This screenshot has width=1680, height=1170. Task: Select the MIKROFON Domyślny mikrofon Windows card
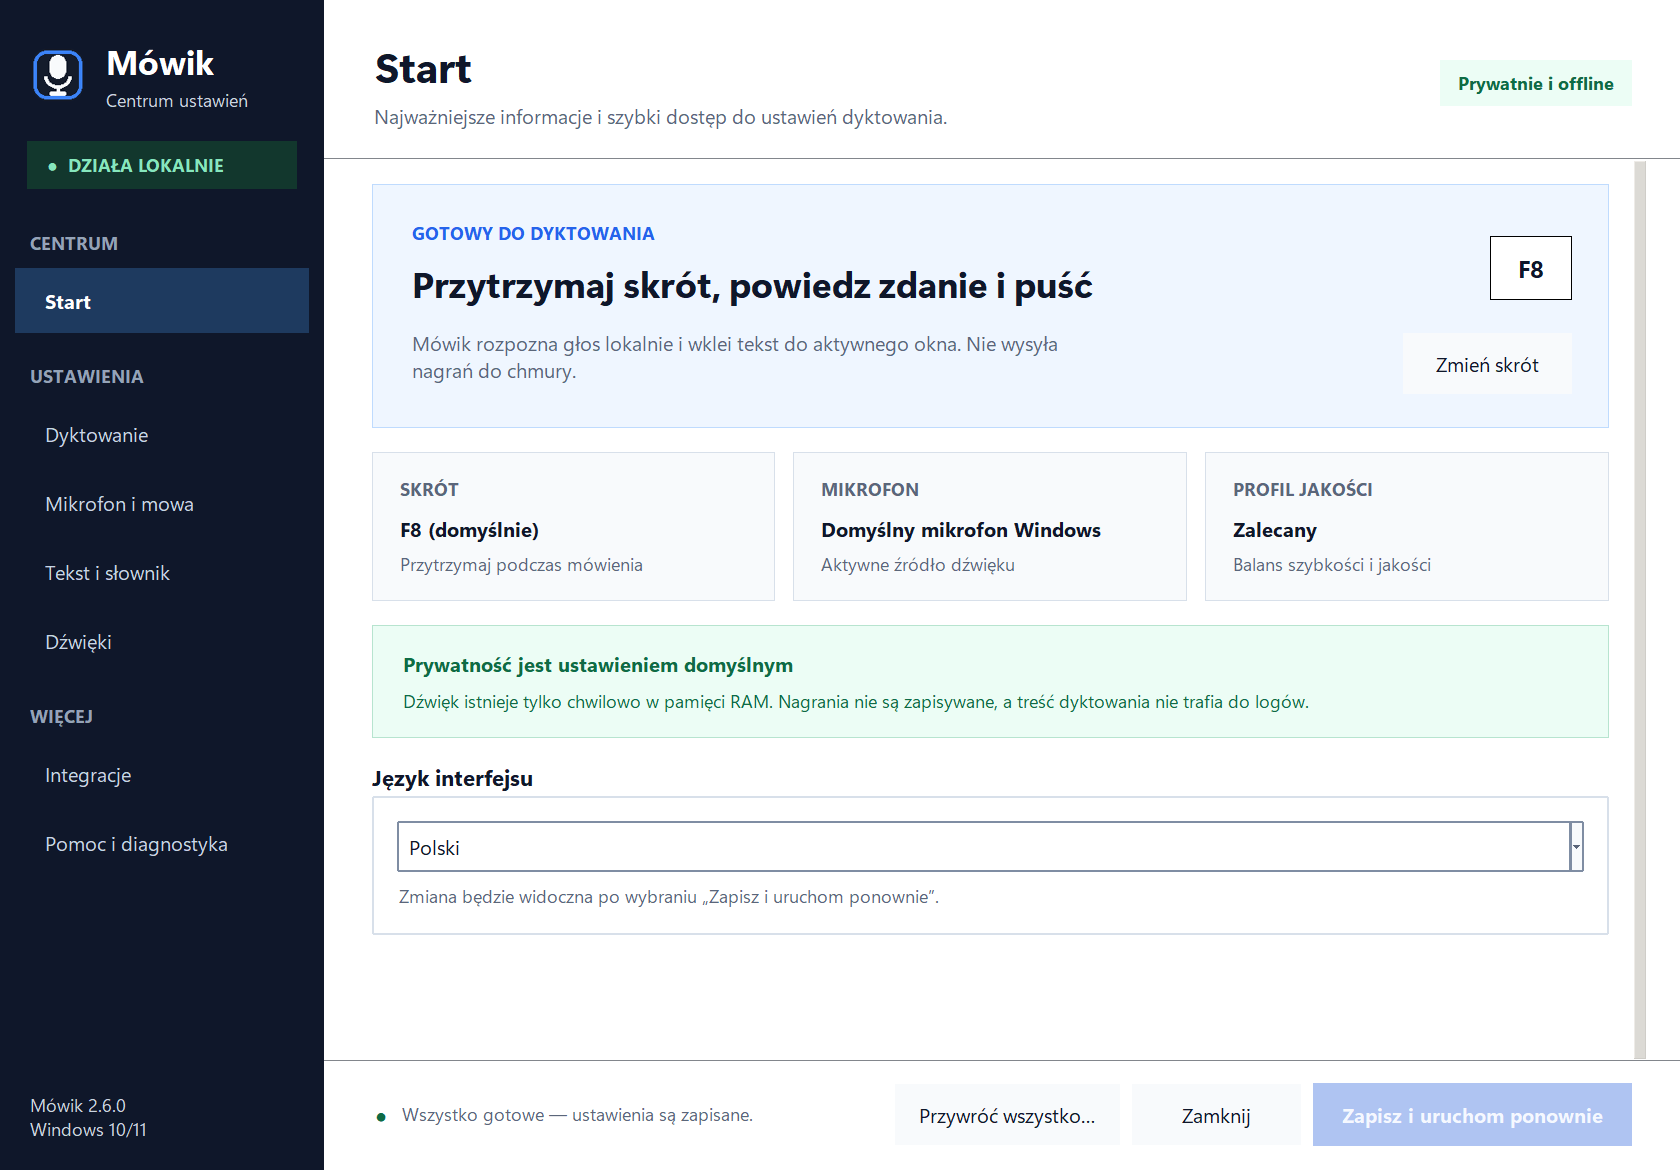point(990,526)
